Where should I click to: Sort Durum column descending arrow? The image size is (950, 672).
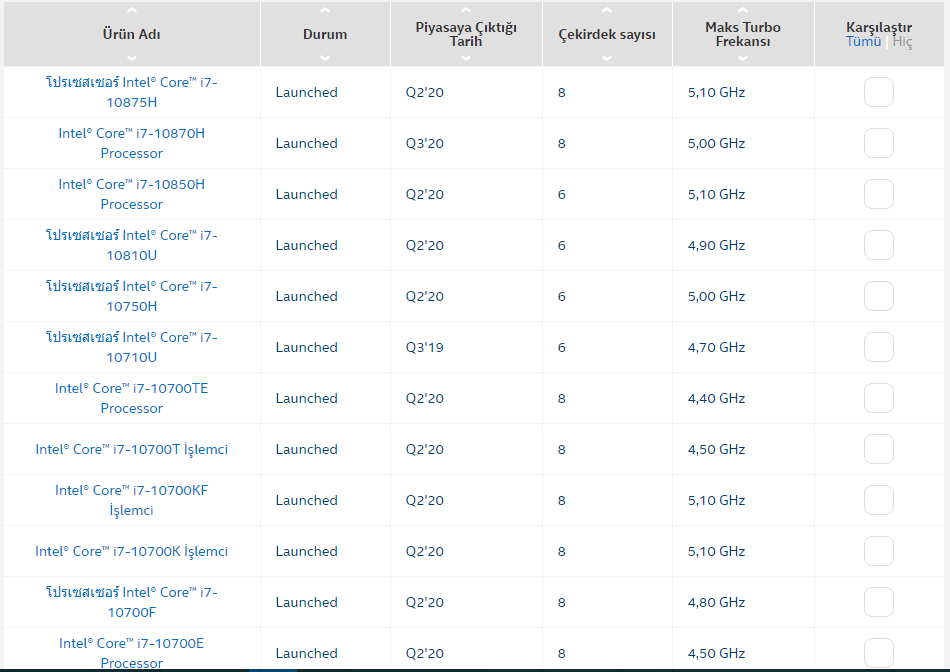pyautogui.click(x=325, y=58)
